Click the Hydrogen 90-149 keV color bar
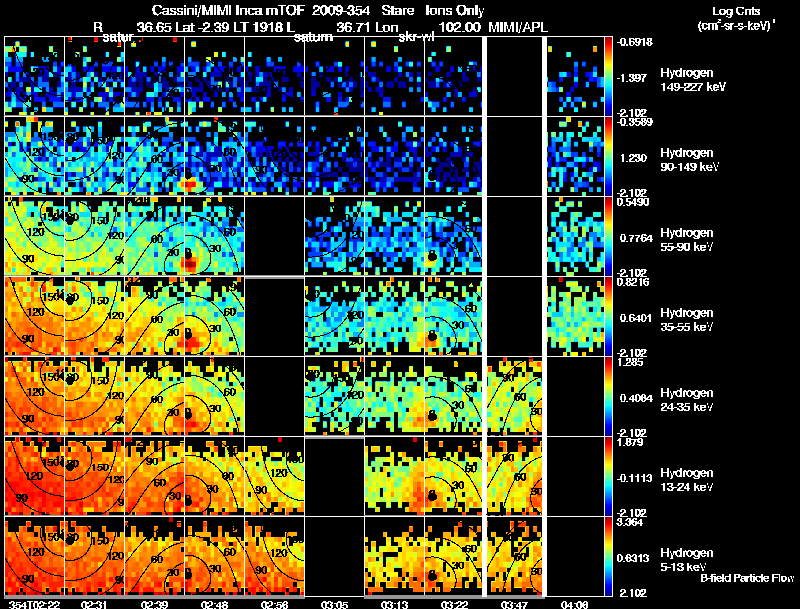The width and height of the screenshot is (800, 609). pyautogui.click(x=608, y=156)
